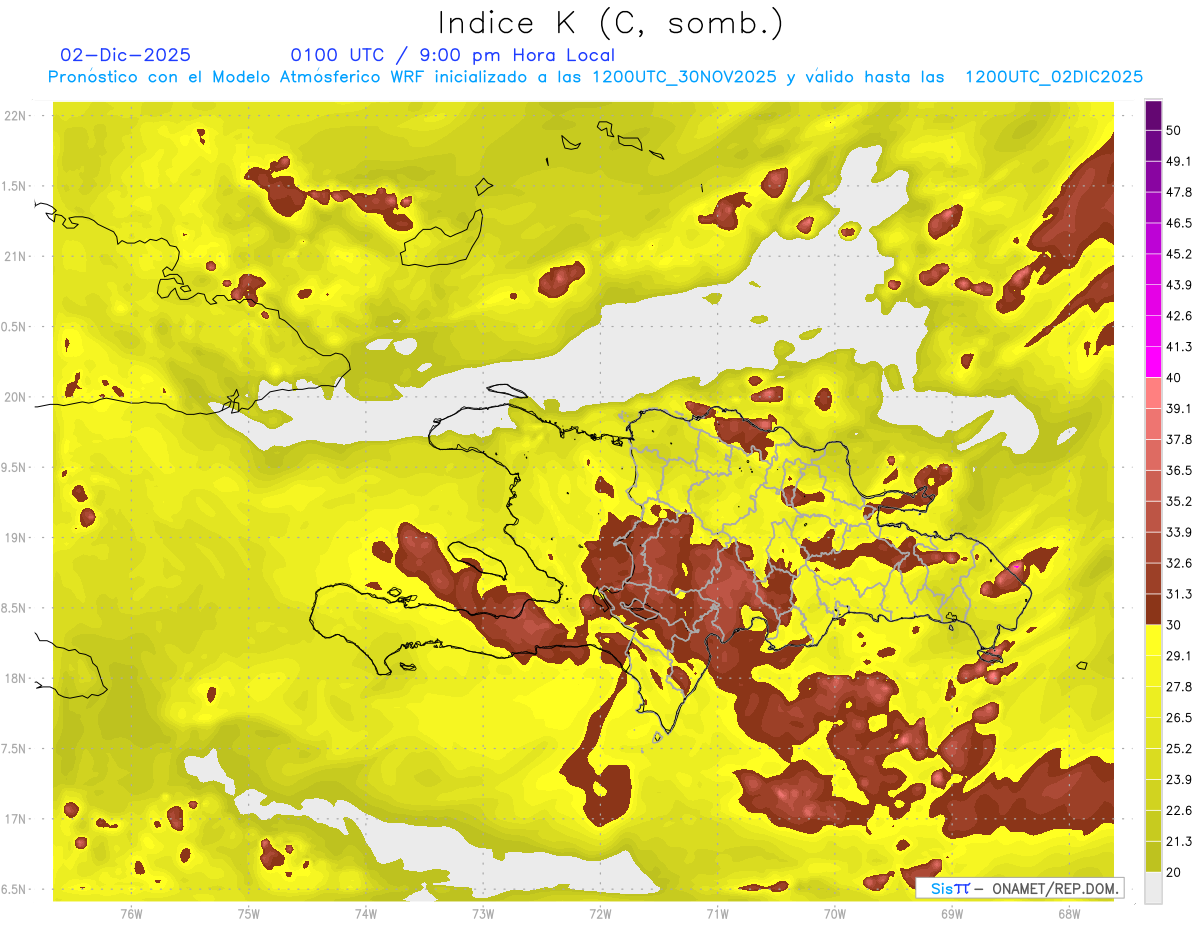Click the 69W longitude label
The image size is (1200, 927).
pyautogui.click(x=951, y=914)
